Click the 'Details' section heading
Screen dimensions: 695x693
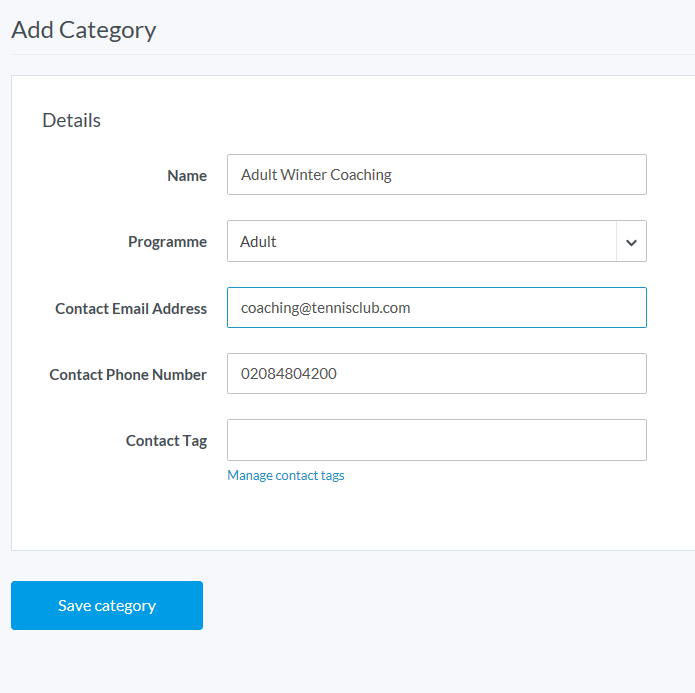pyautogui.click(x=71, y=121)
